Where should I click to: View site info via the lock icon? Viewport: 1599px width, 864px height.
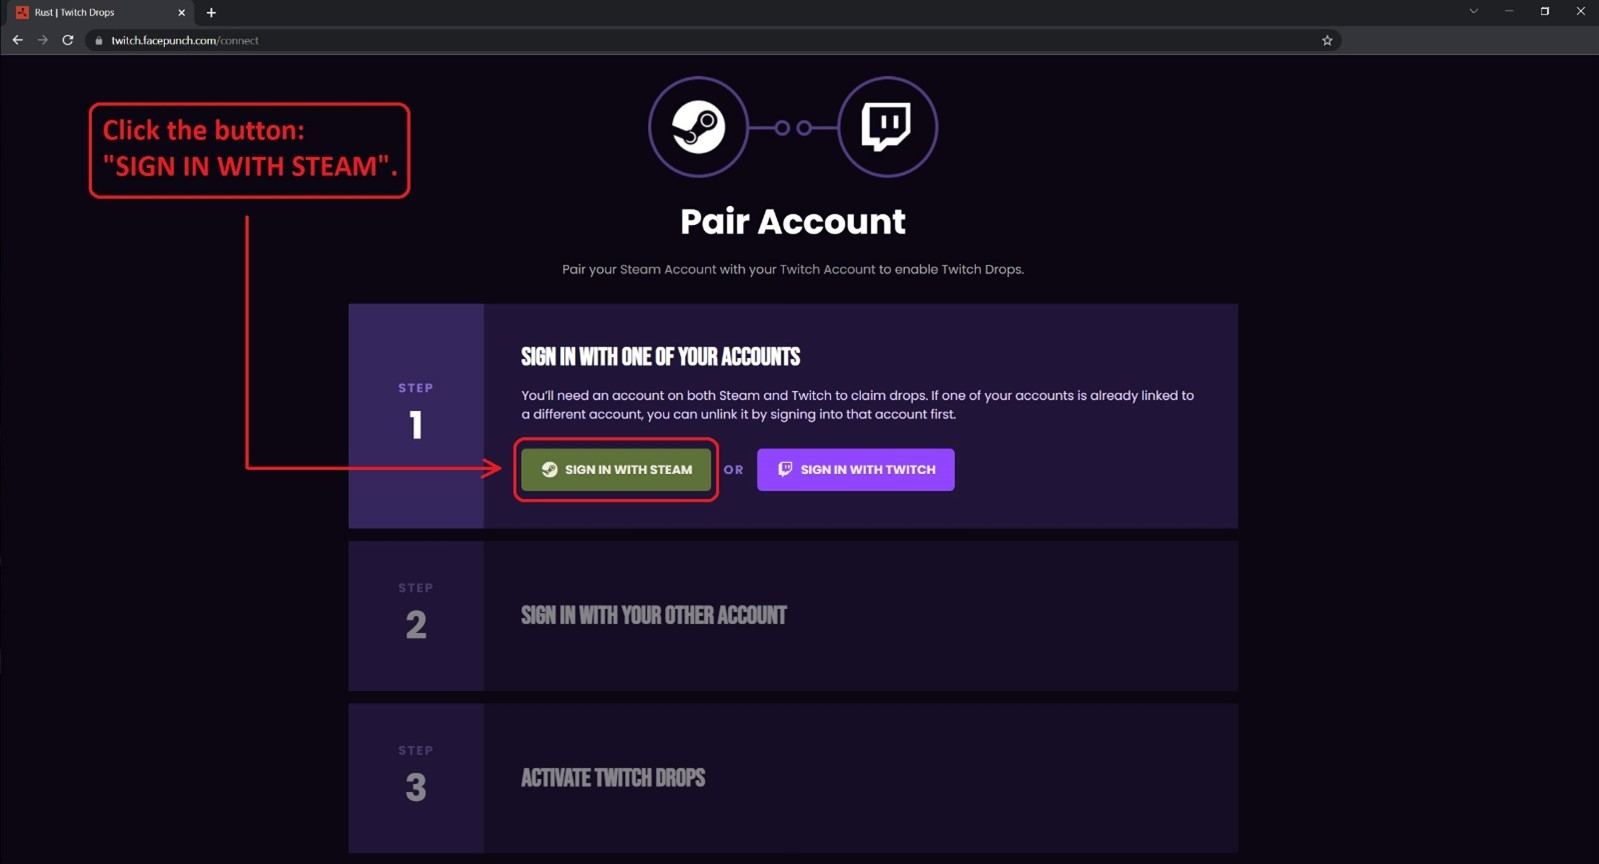tap(98, 41)
